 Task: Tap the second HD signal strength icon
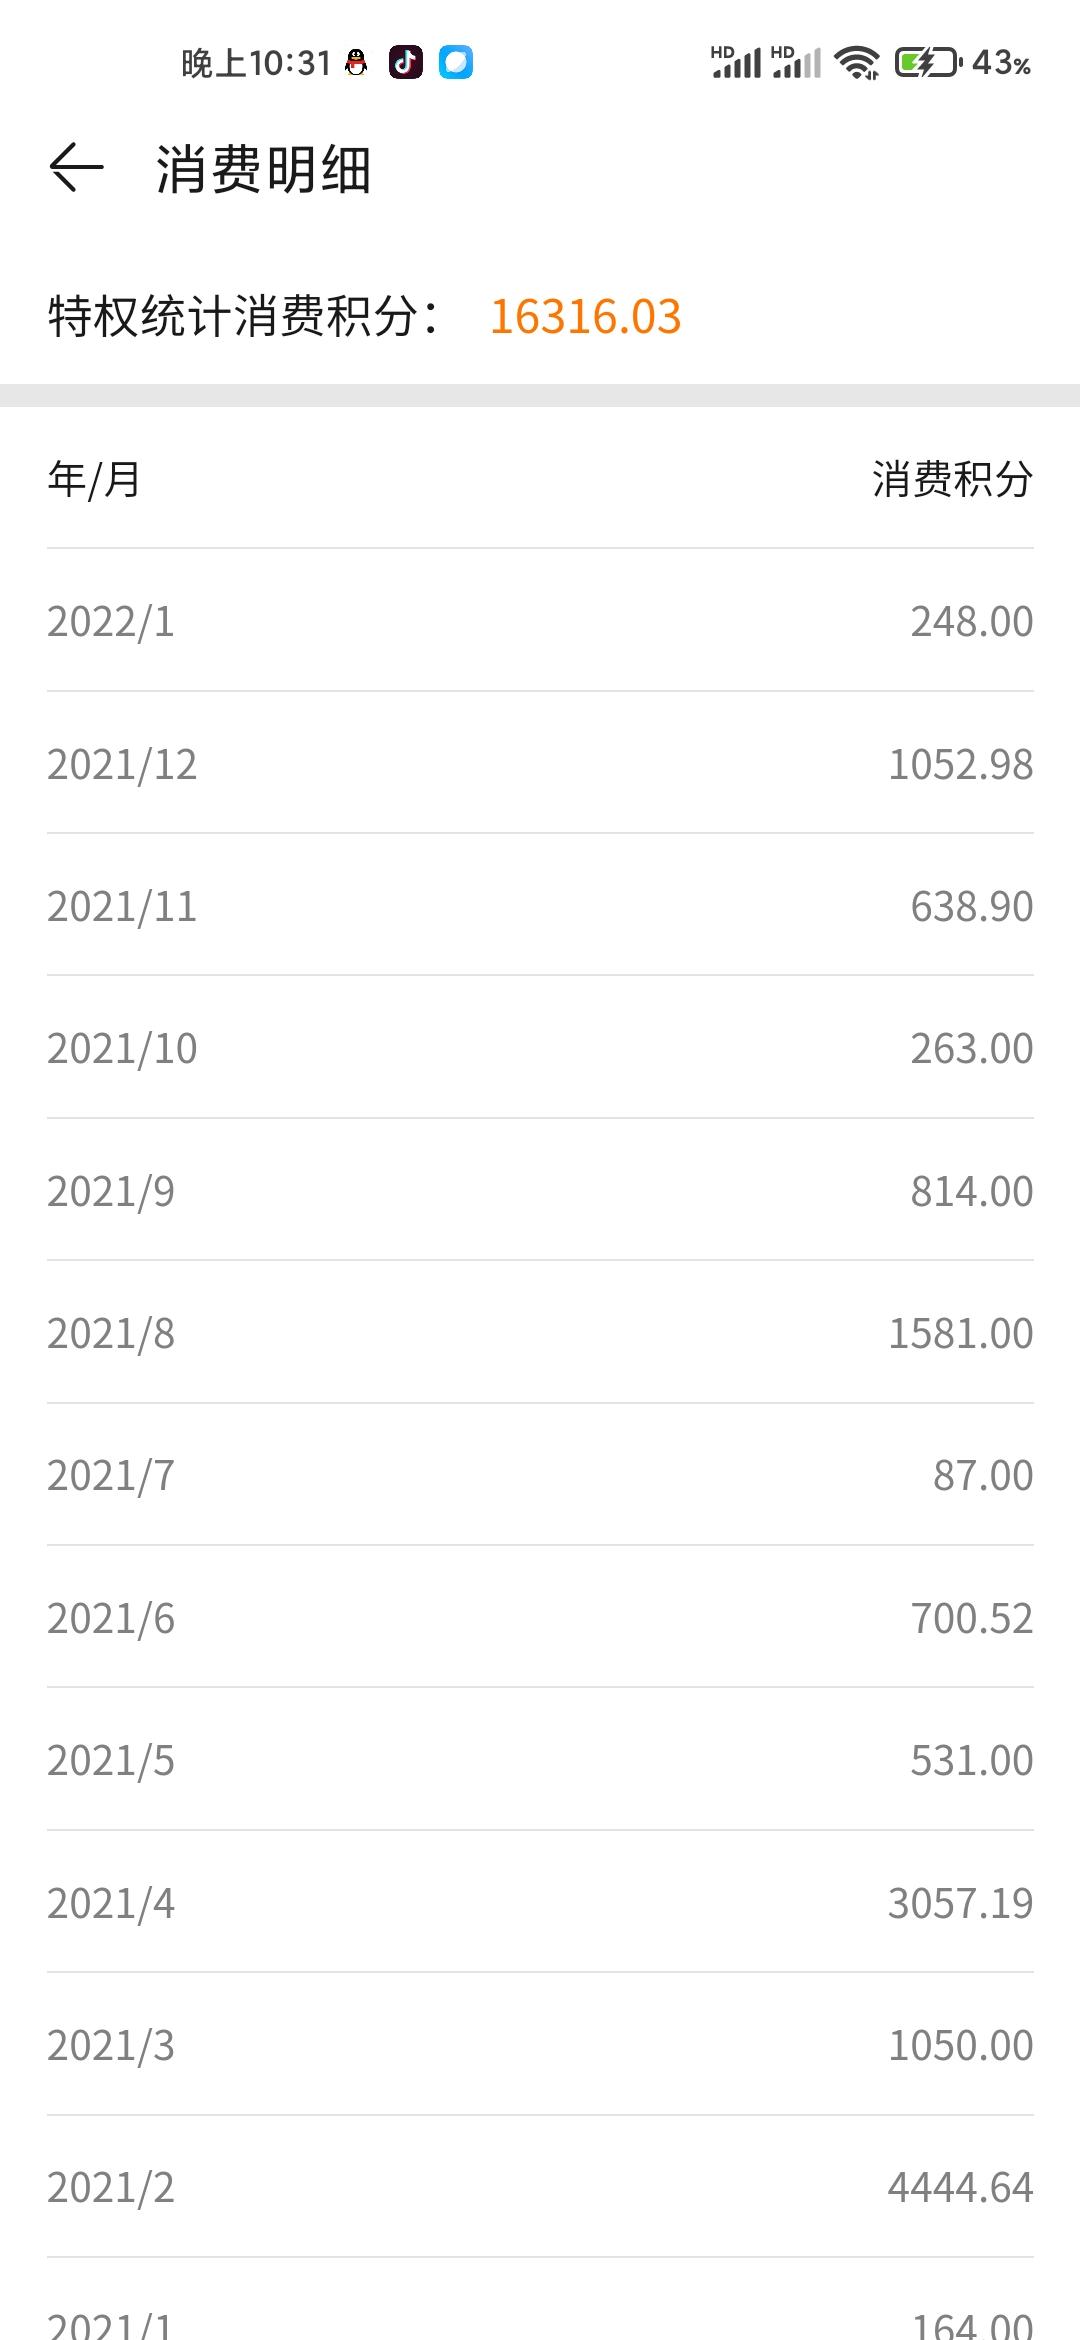(796, 62)
